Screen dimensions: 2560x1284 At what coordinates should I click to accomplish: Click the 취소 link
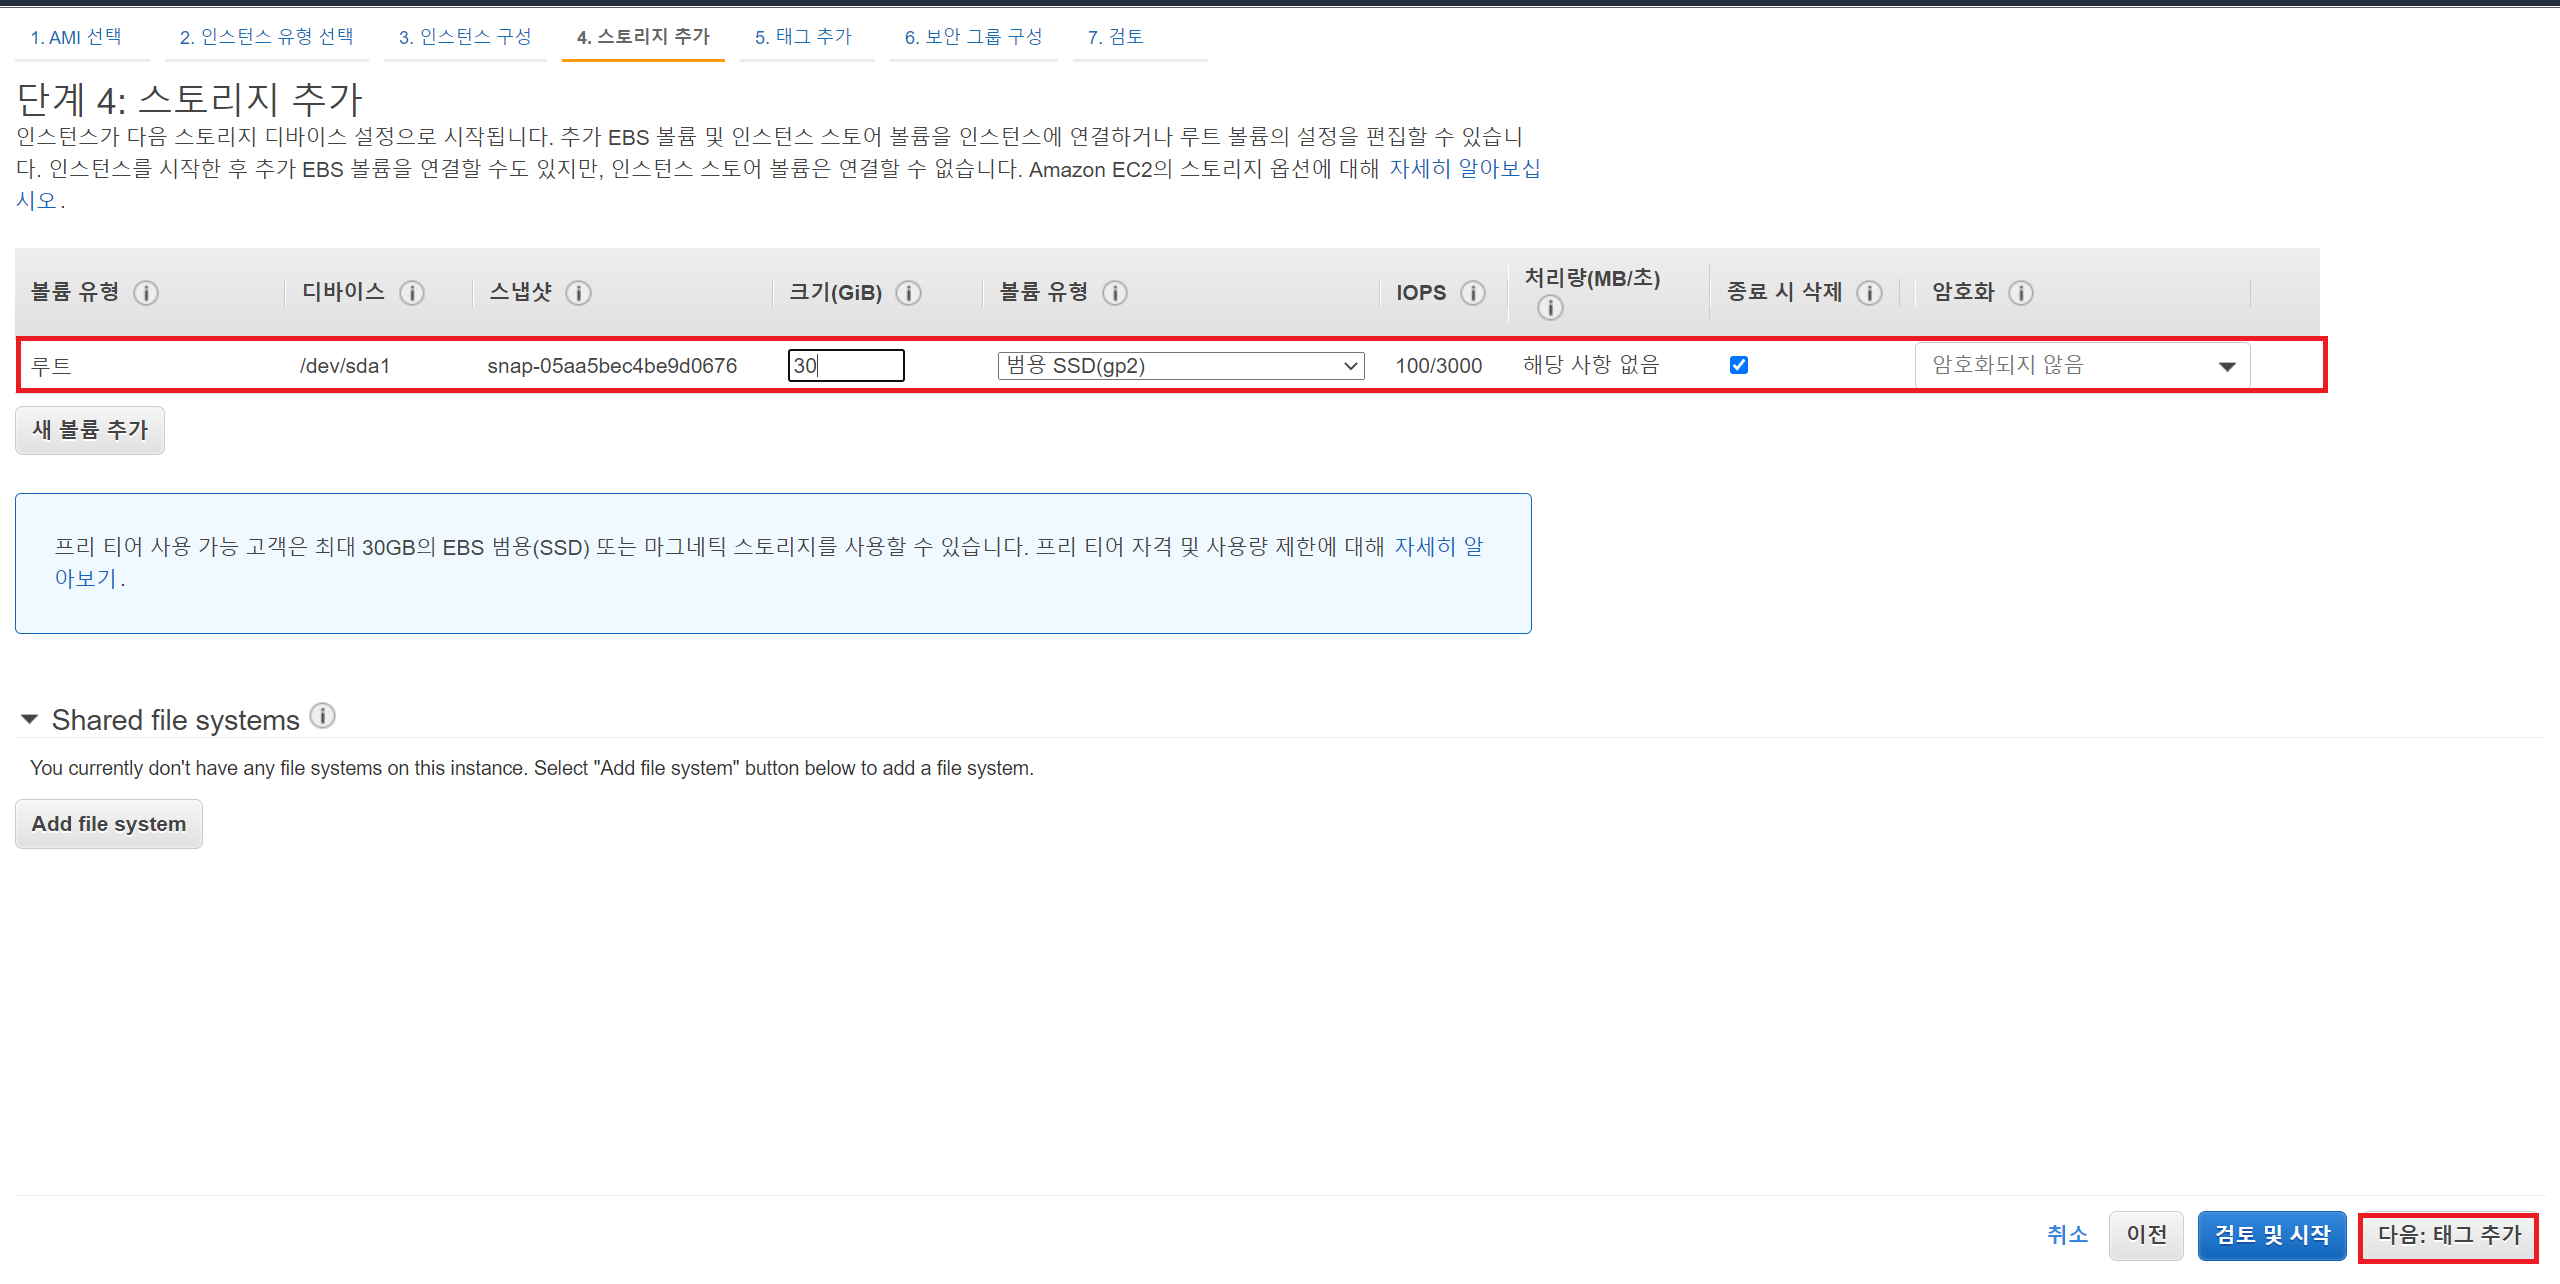pyautogui.click(x=2067, y=1235)
